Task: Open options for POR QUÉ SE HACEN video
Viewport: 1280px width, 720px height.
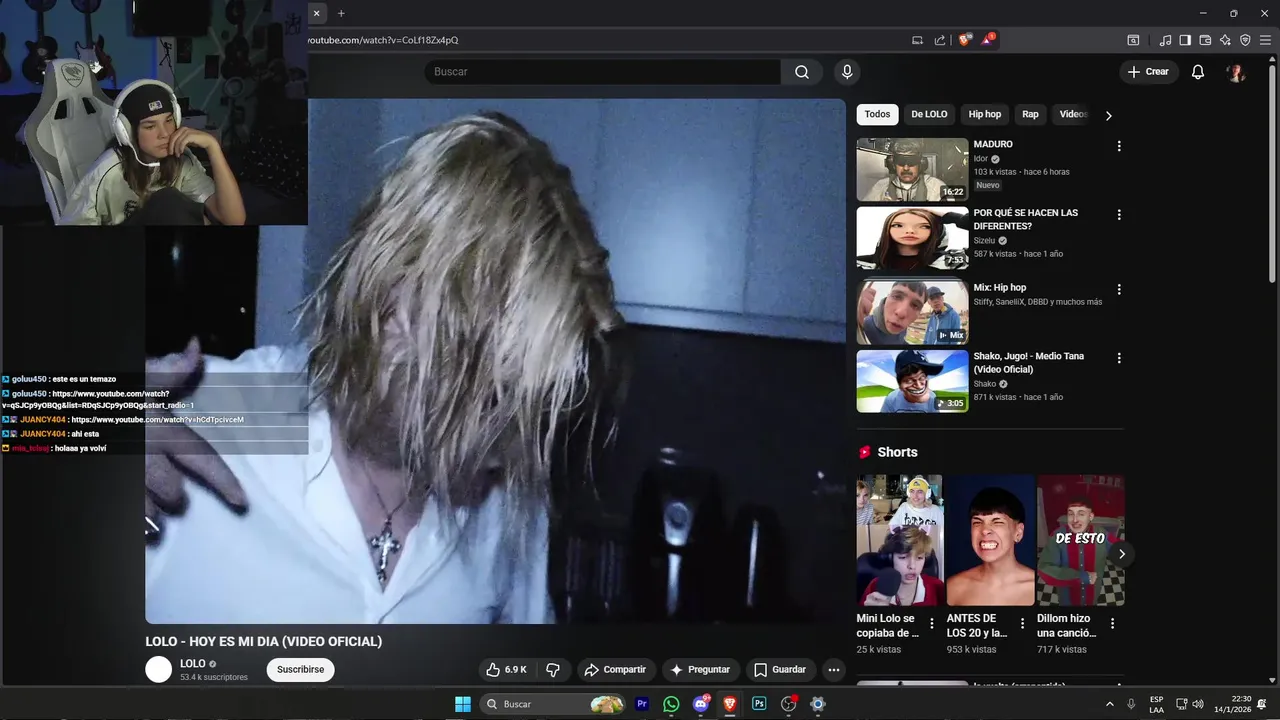Action: pos(1119,215)
